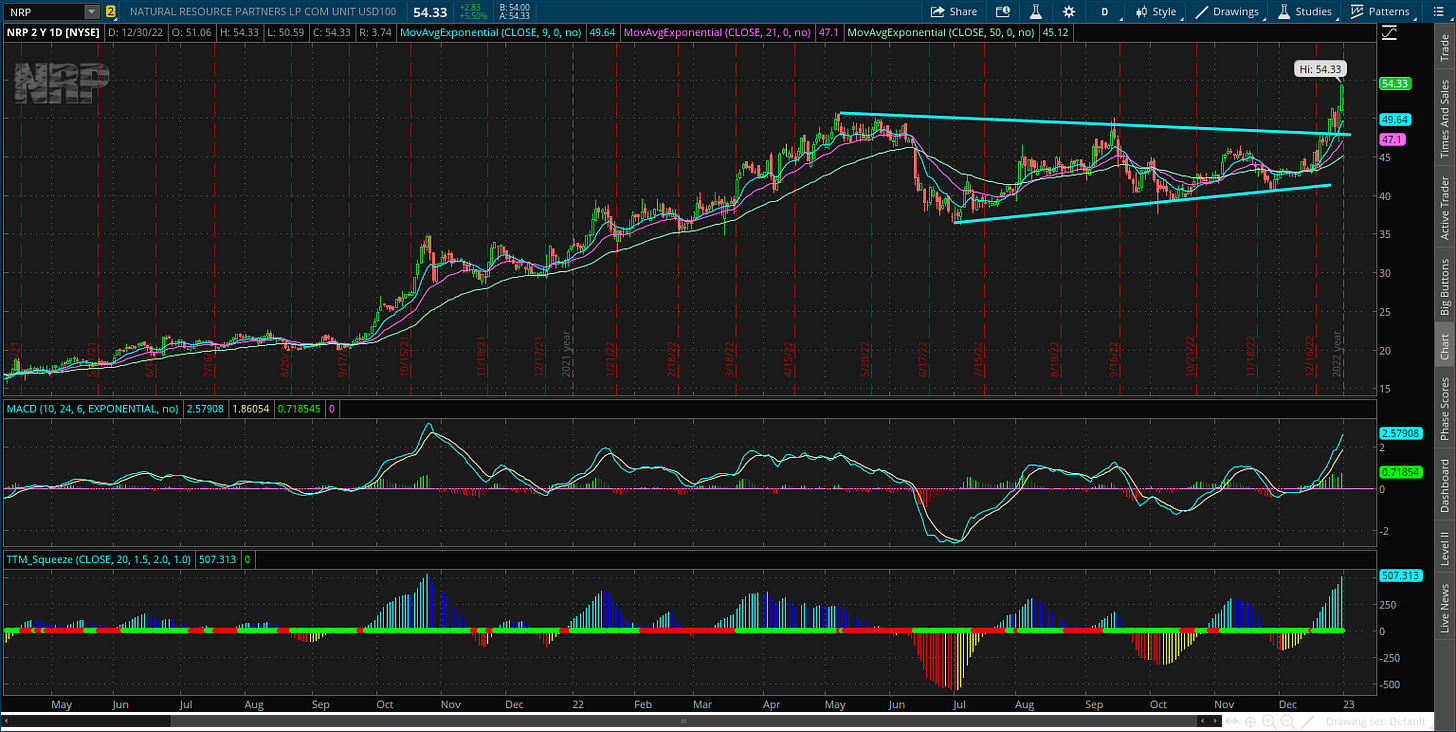Viewport: 1456px width, 732px height.
Task: Open the Style menu
Action: pyautogui.click(x=1156, y=12)
